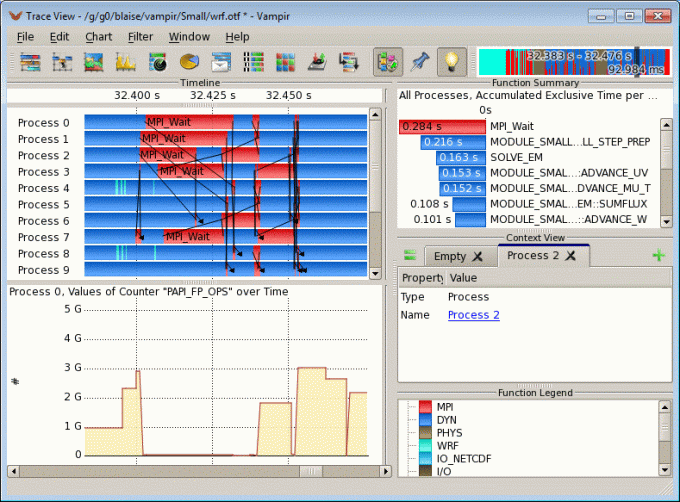Open the Edit menu
This screenshot has height=502, width=680.
59,37
